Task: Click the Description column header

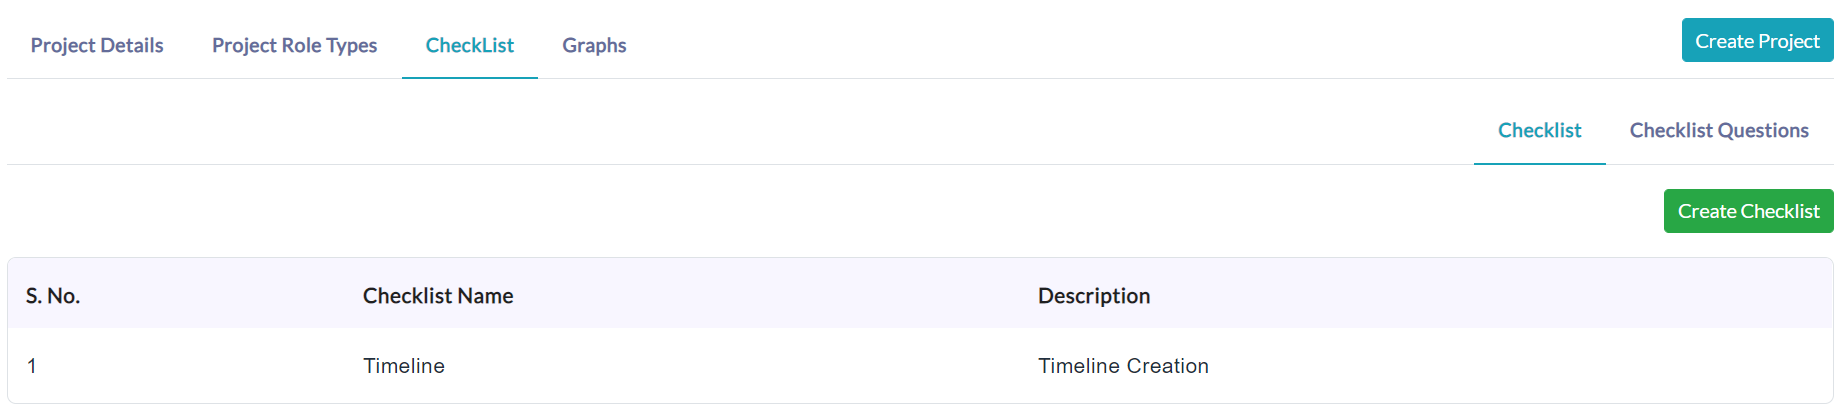Action: click(1094, 296)
